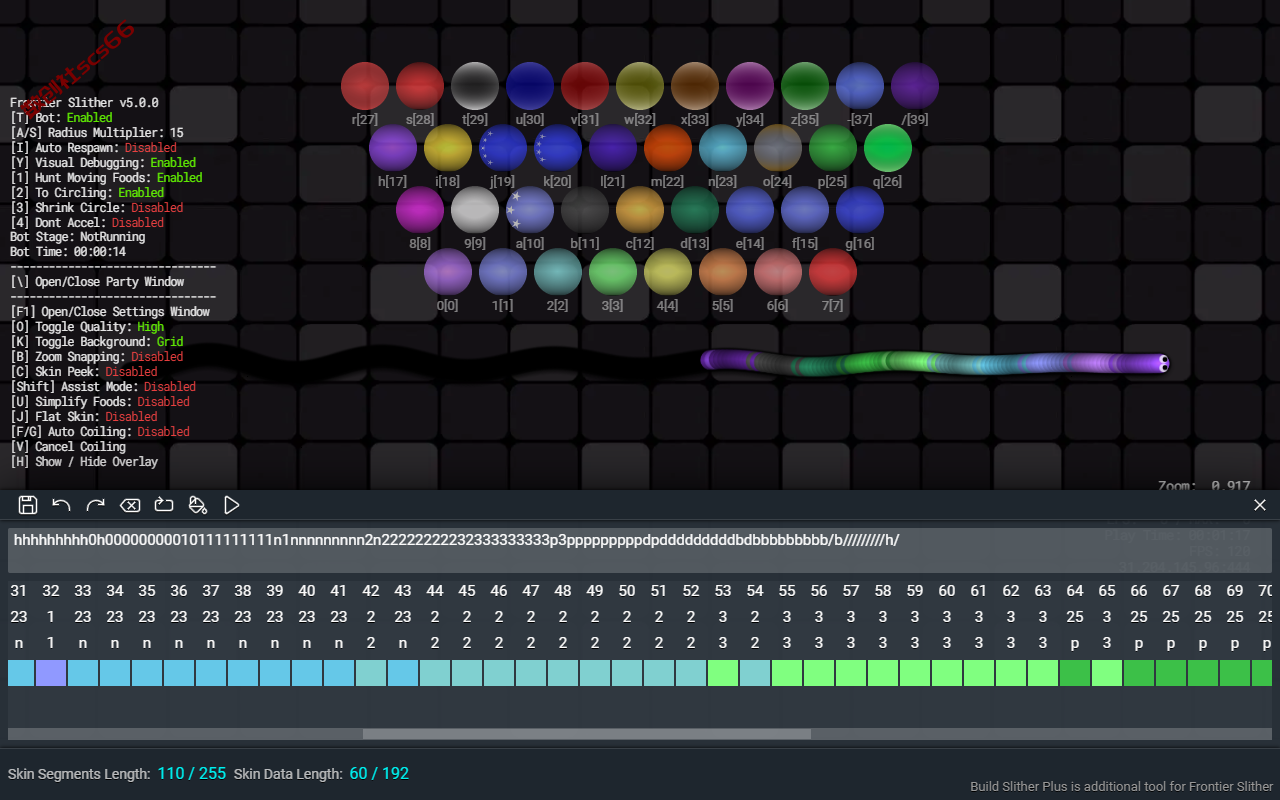Pick the white ball labeled 9[9]
The height and width of the screenshot is (800, 1280).
tap(475, 210)
